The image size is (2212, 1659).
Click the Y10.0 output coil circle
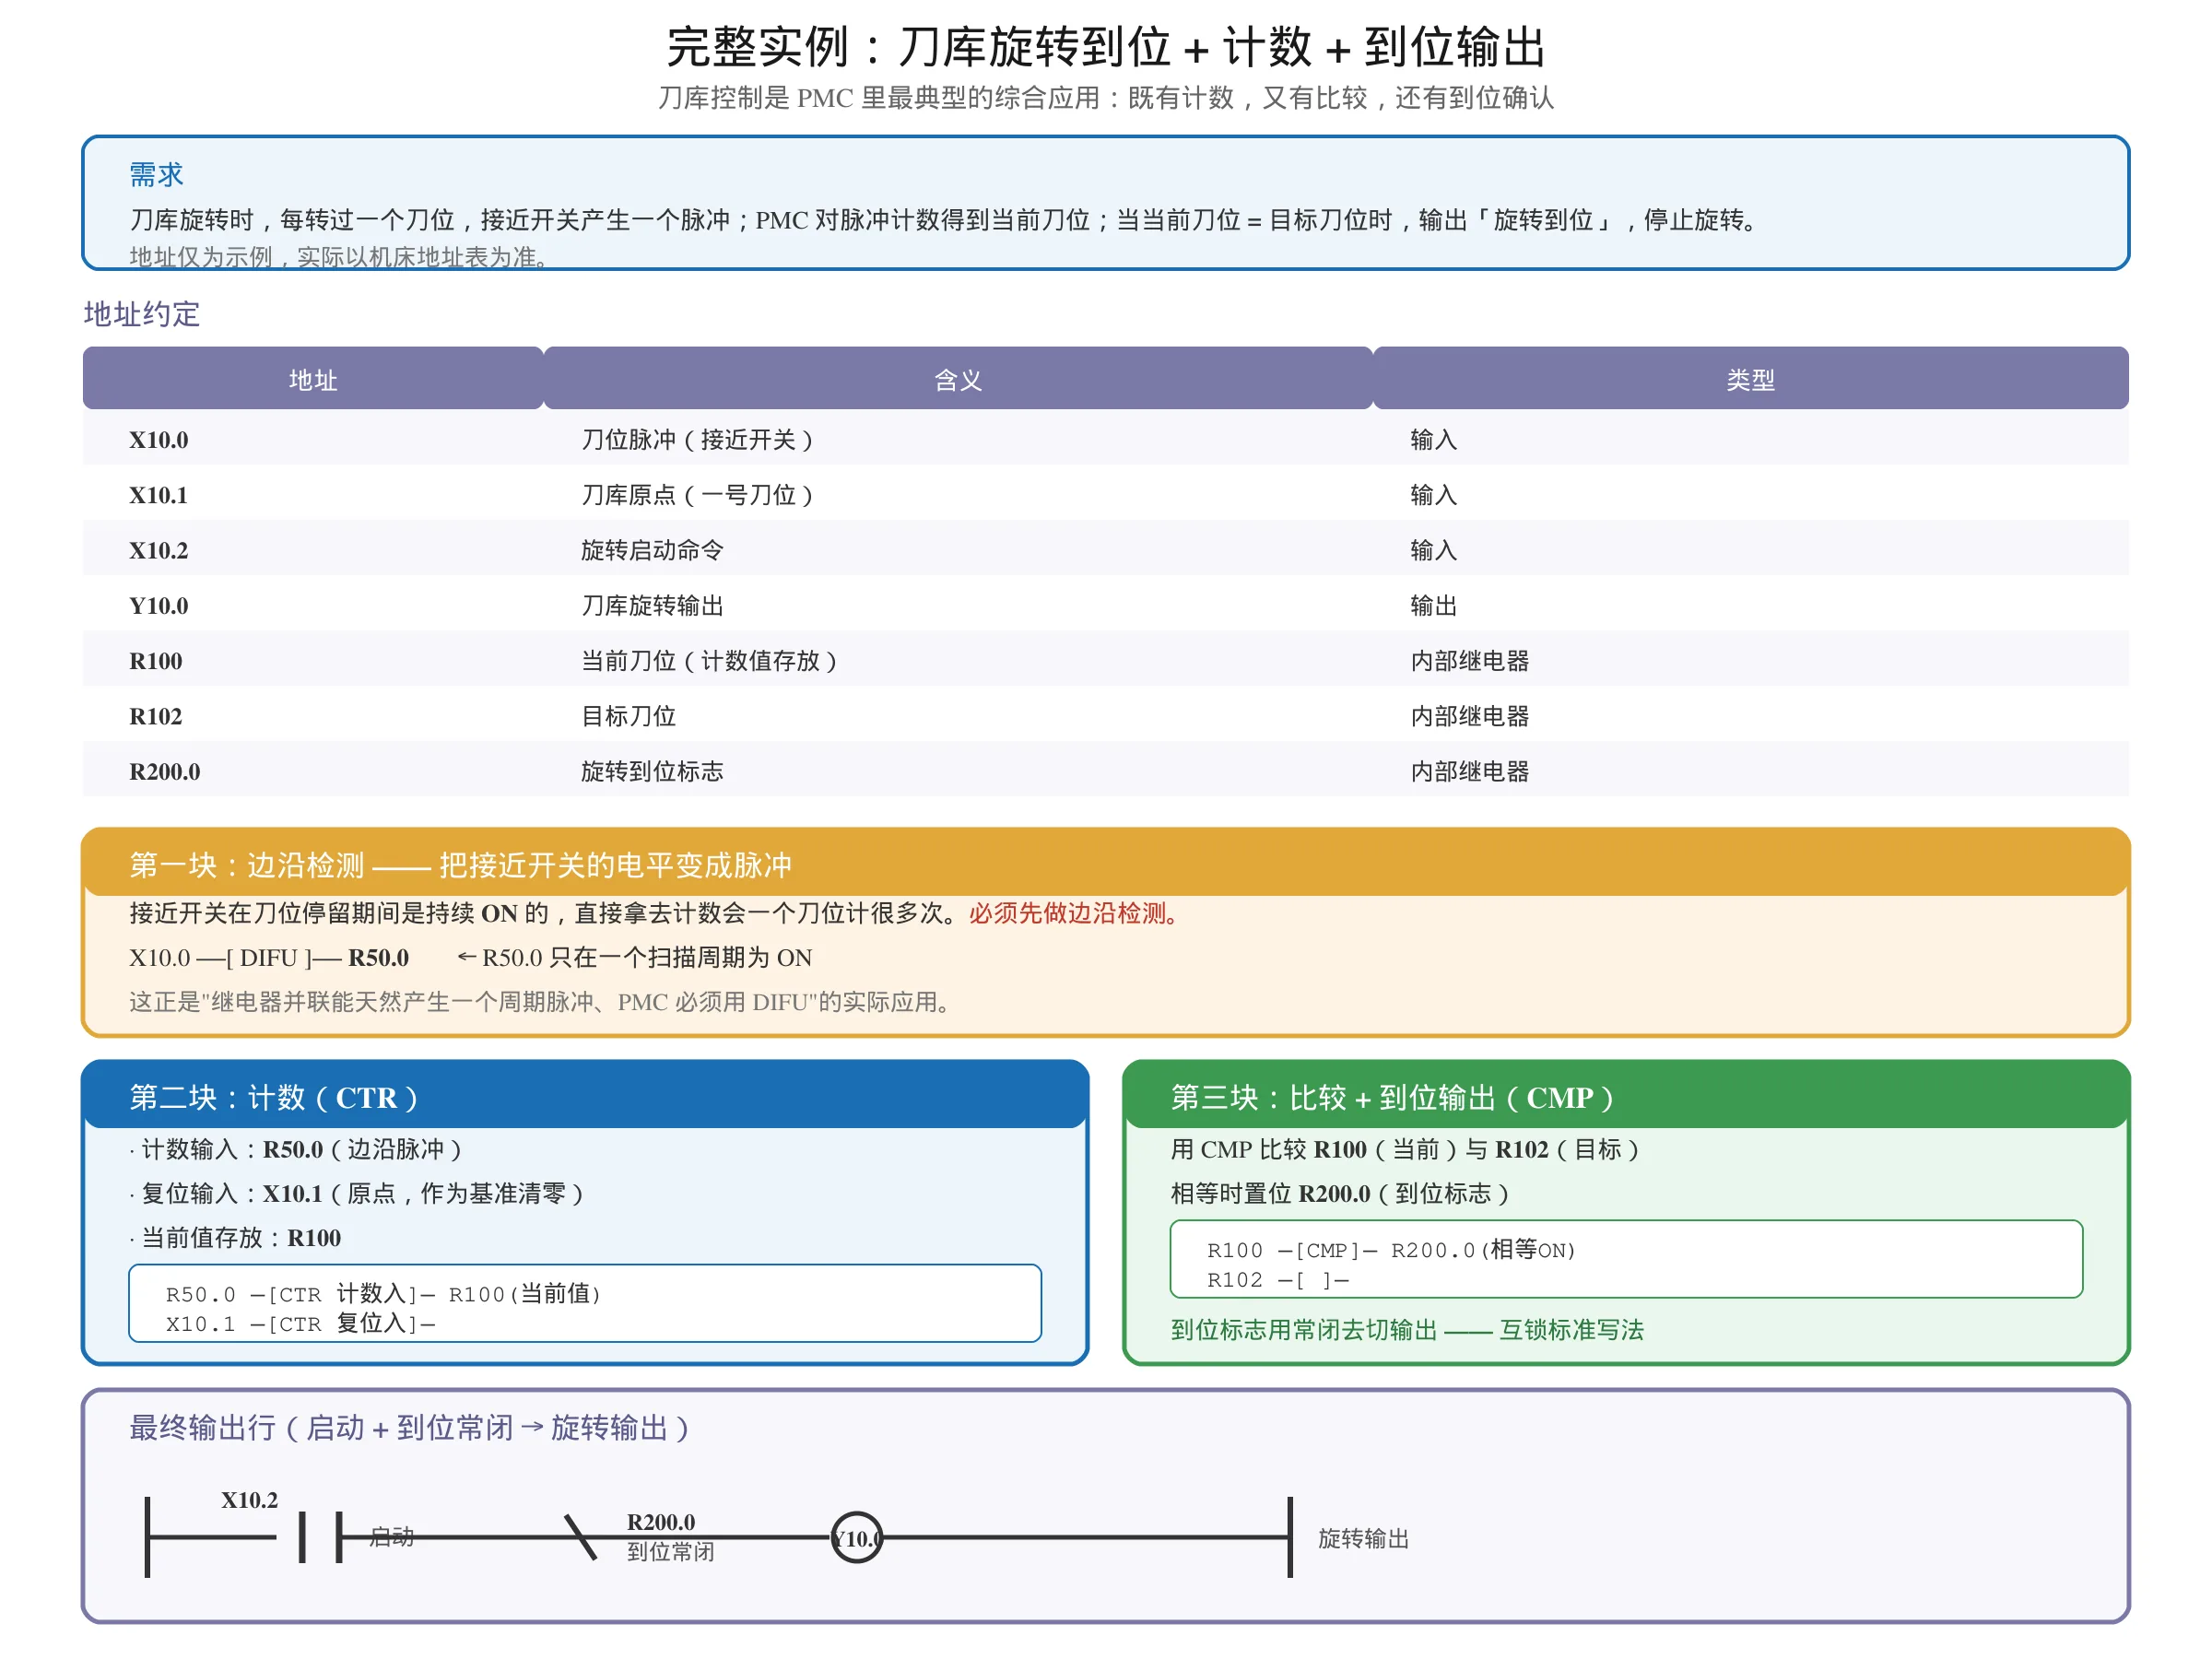tap(857, 1538)
